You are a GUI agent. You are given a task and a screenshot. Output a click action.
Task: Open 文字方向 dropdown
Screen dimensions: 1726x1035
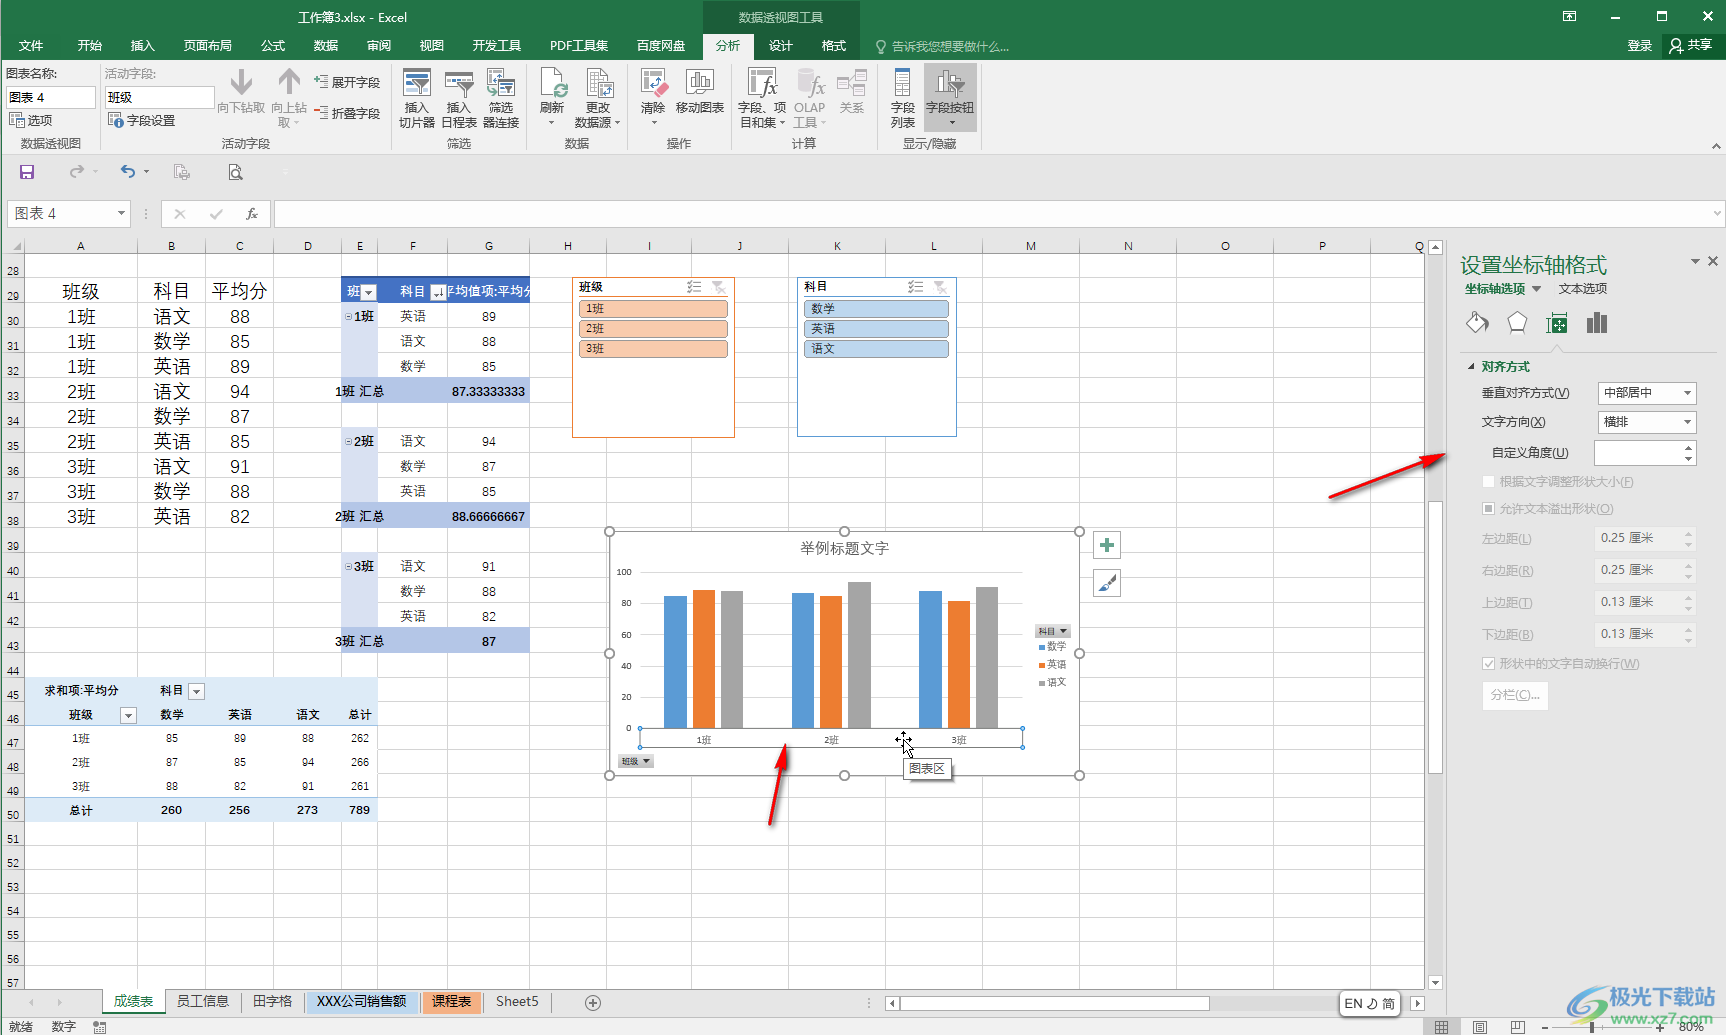pos(1647,422)
